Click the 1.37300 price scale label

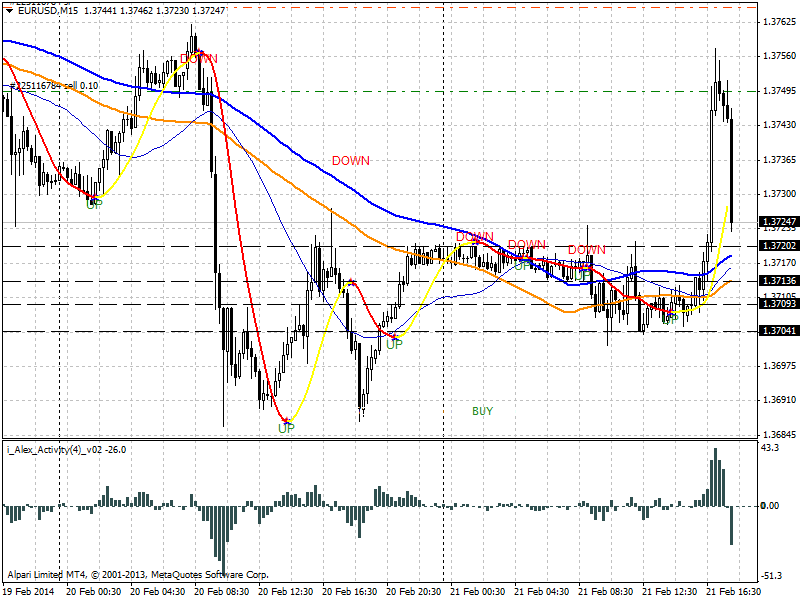coord(779,194)
